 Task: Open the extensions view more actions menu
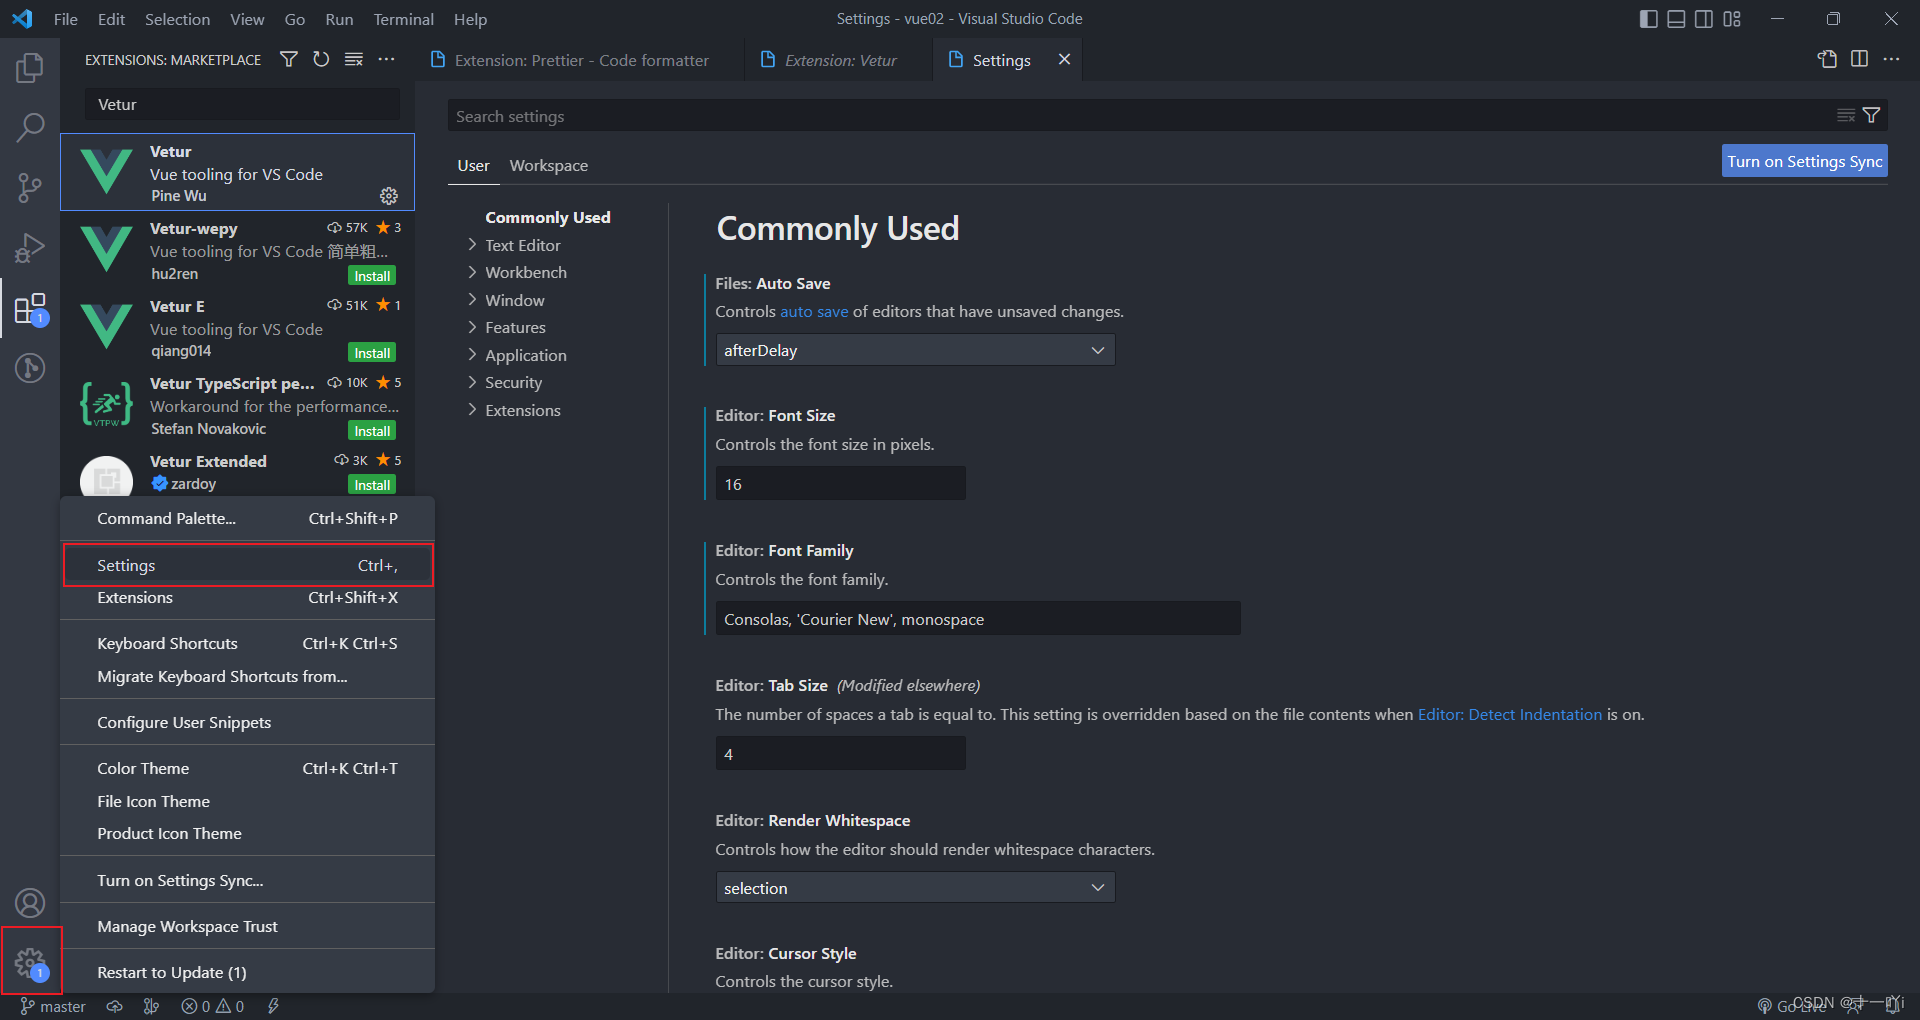386,60
